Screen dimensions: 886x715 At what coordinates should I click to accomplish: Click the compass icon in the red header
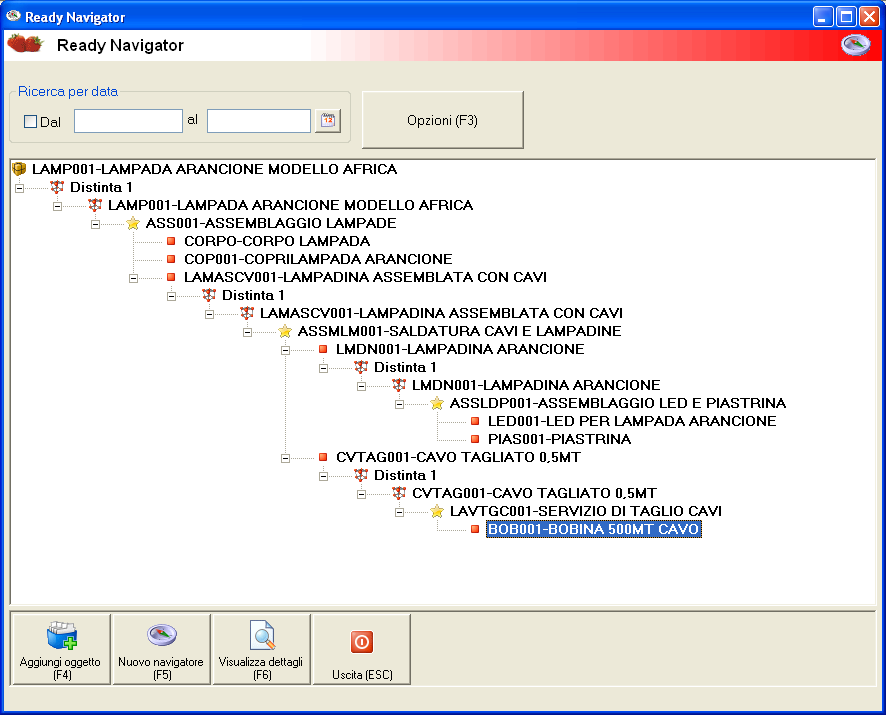(855, 45)
